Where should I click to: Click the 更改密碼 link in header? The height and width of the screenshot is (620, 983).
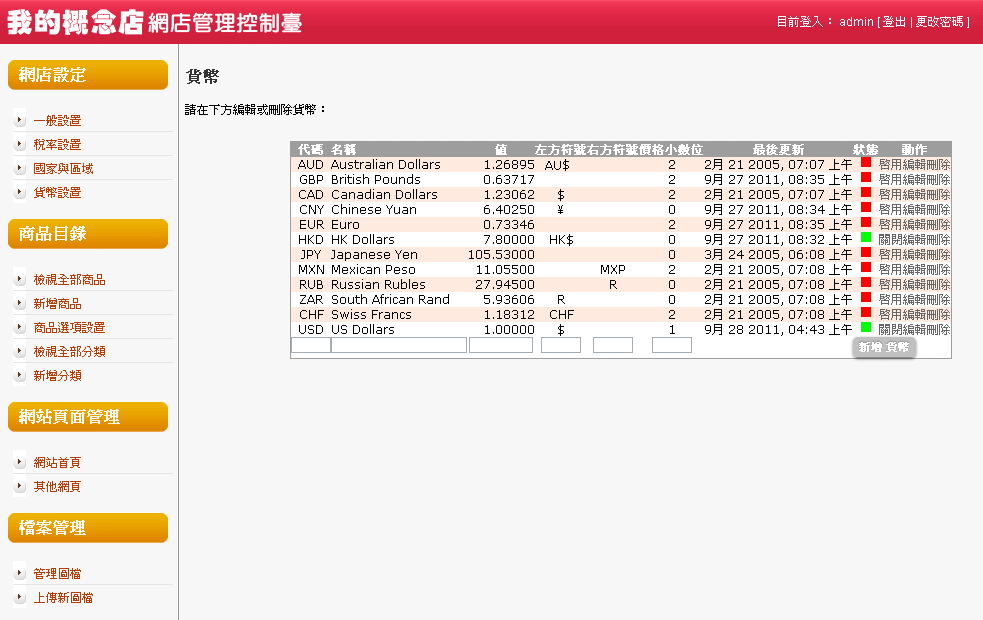940,22
